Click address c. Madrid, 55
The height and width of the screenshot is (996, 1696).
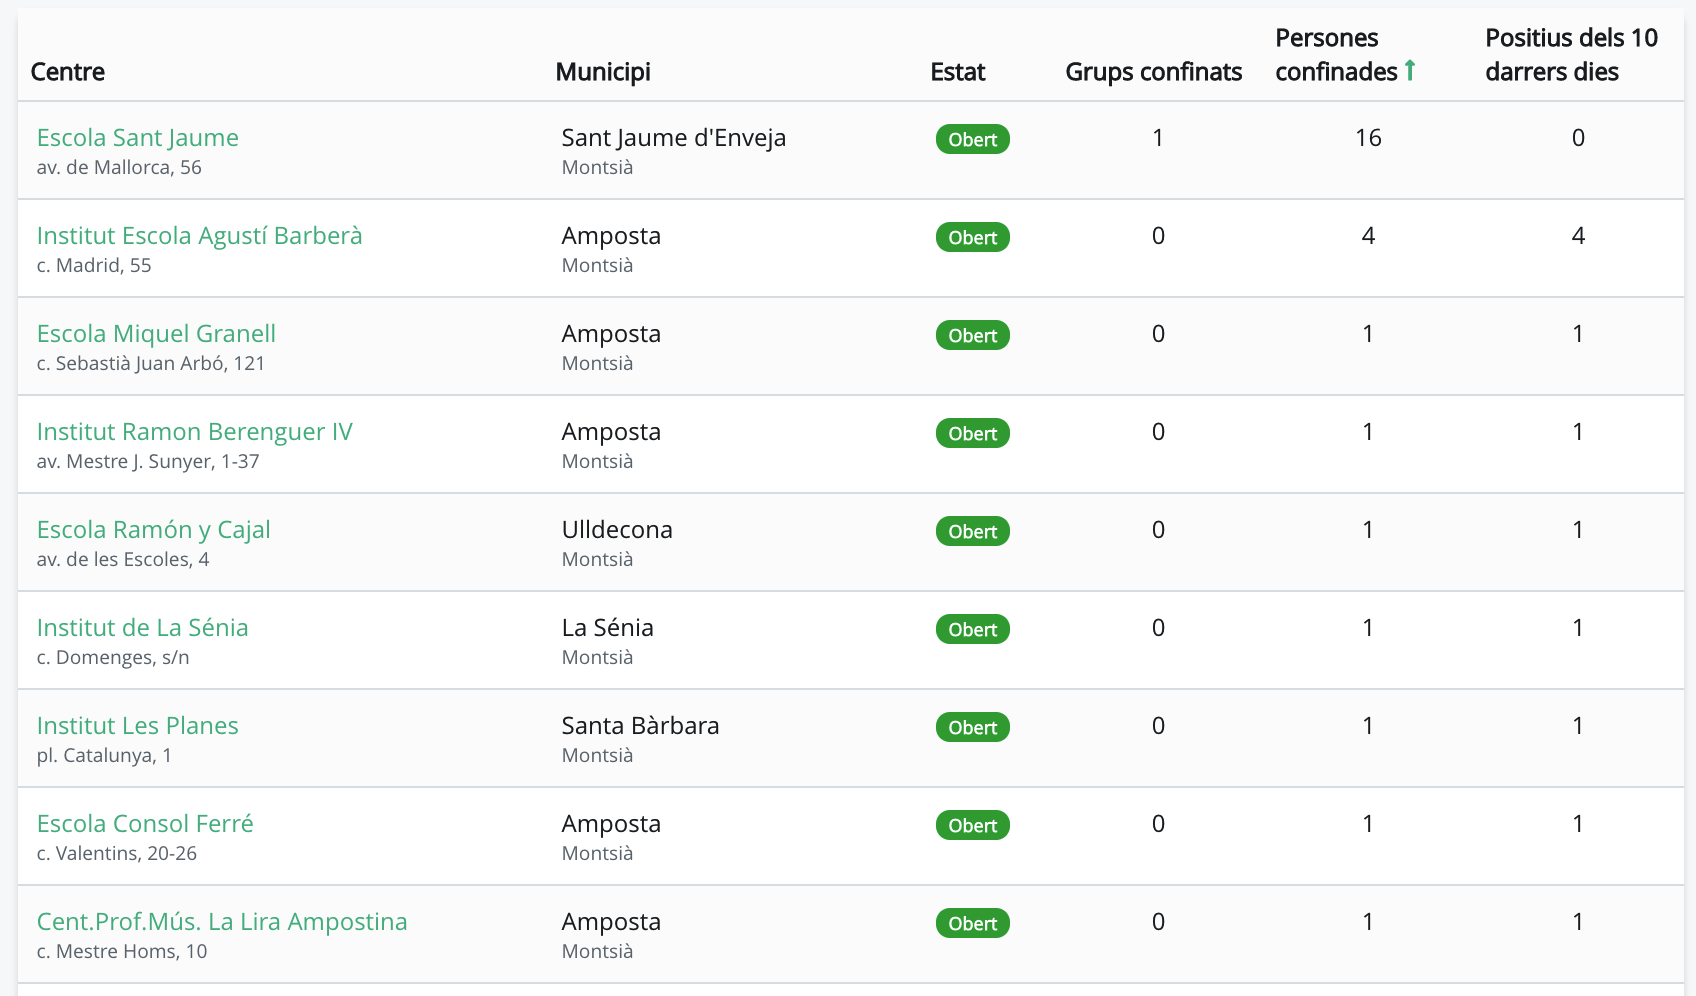coord(94,266)
